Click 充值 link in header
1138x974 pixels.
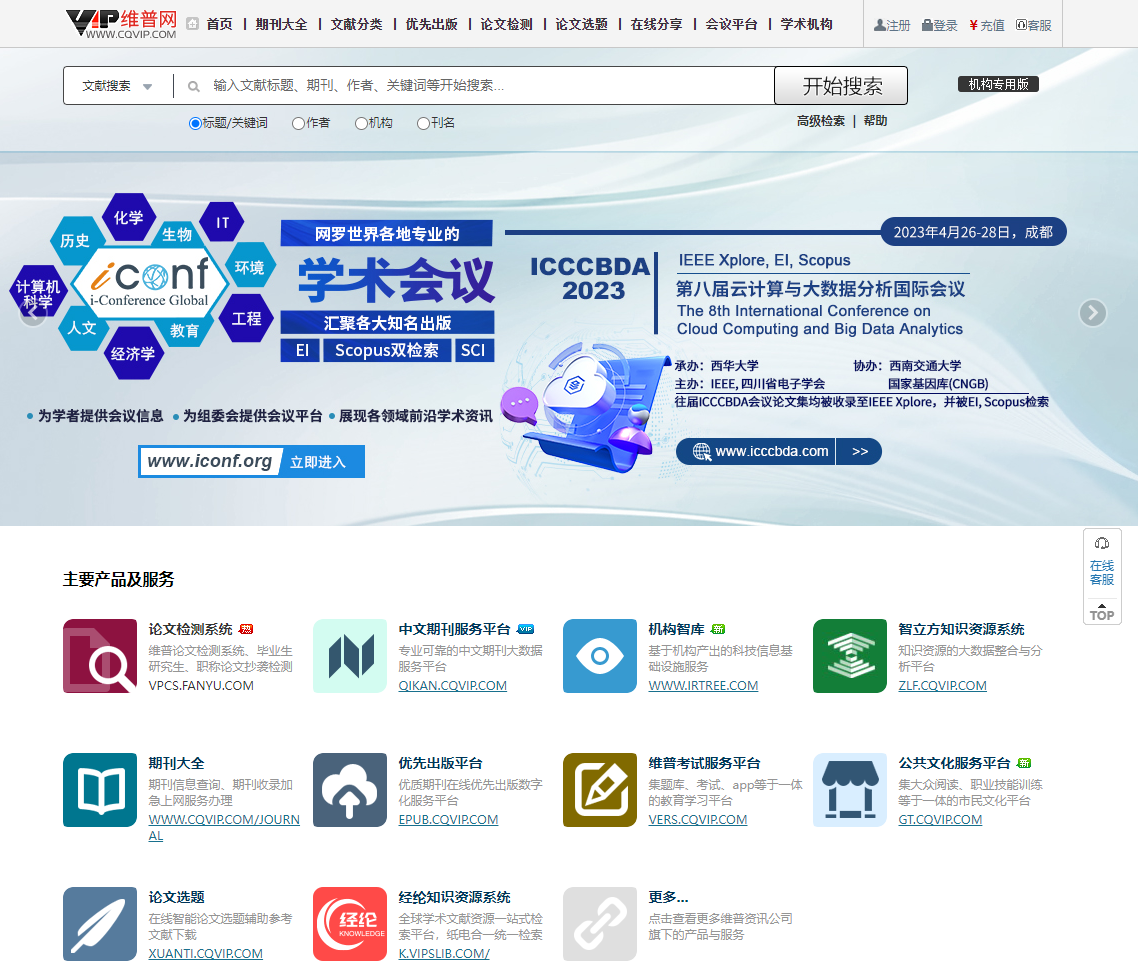pyautogui.click(x=987, y=25)
